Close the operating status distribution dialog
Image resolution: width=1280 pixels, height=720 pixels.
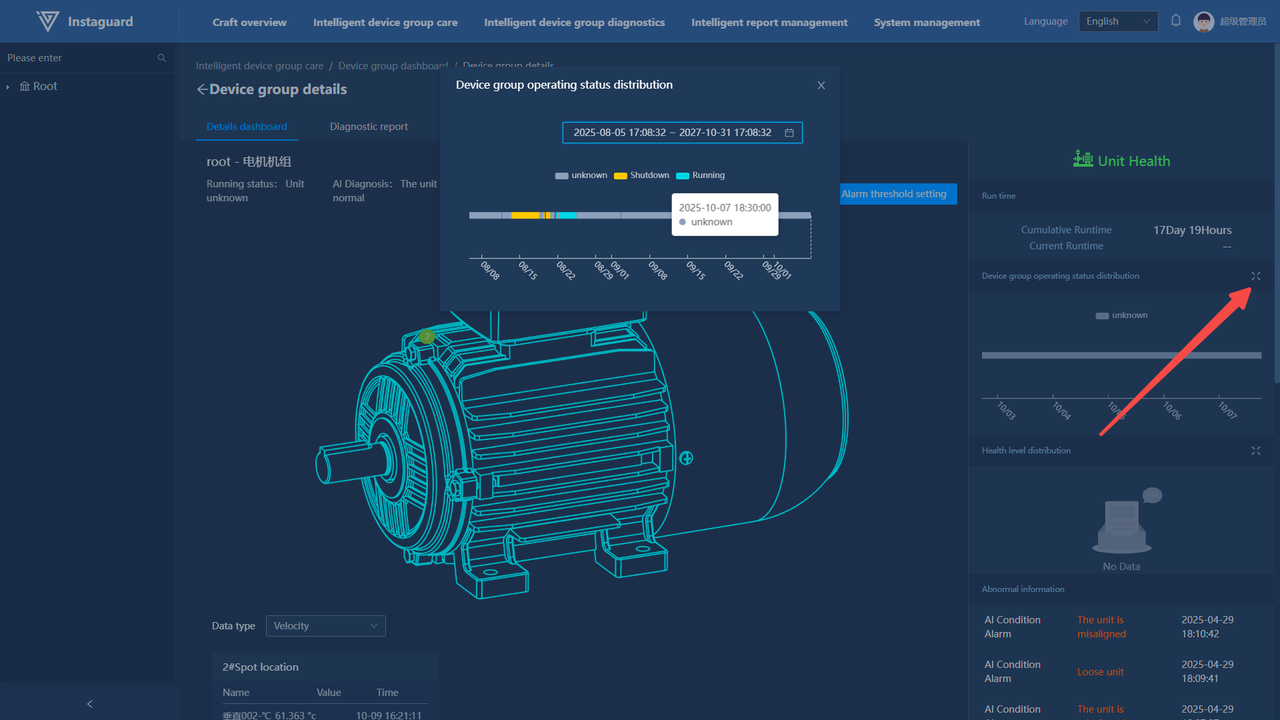(821, 86)
